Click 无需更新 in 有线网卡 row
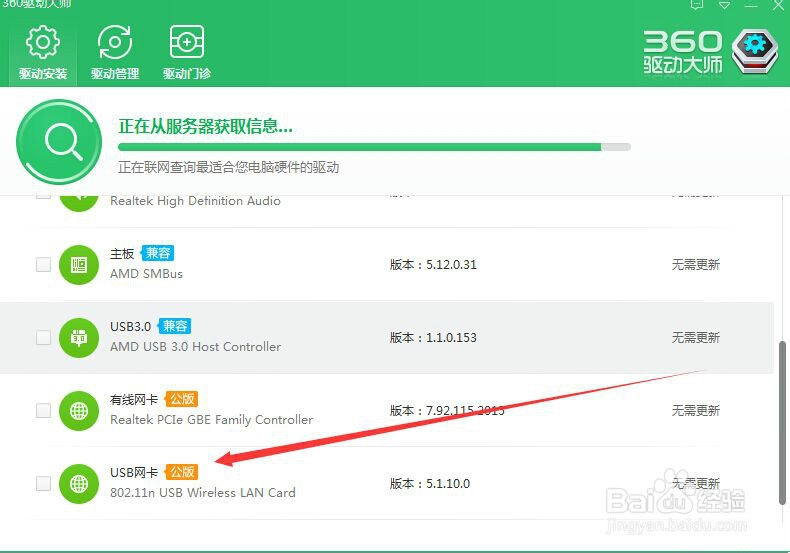This screenshot has width=790, height=553. tap(695, 410)
